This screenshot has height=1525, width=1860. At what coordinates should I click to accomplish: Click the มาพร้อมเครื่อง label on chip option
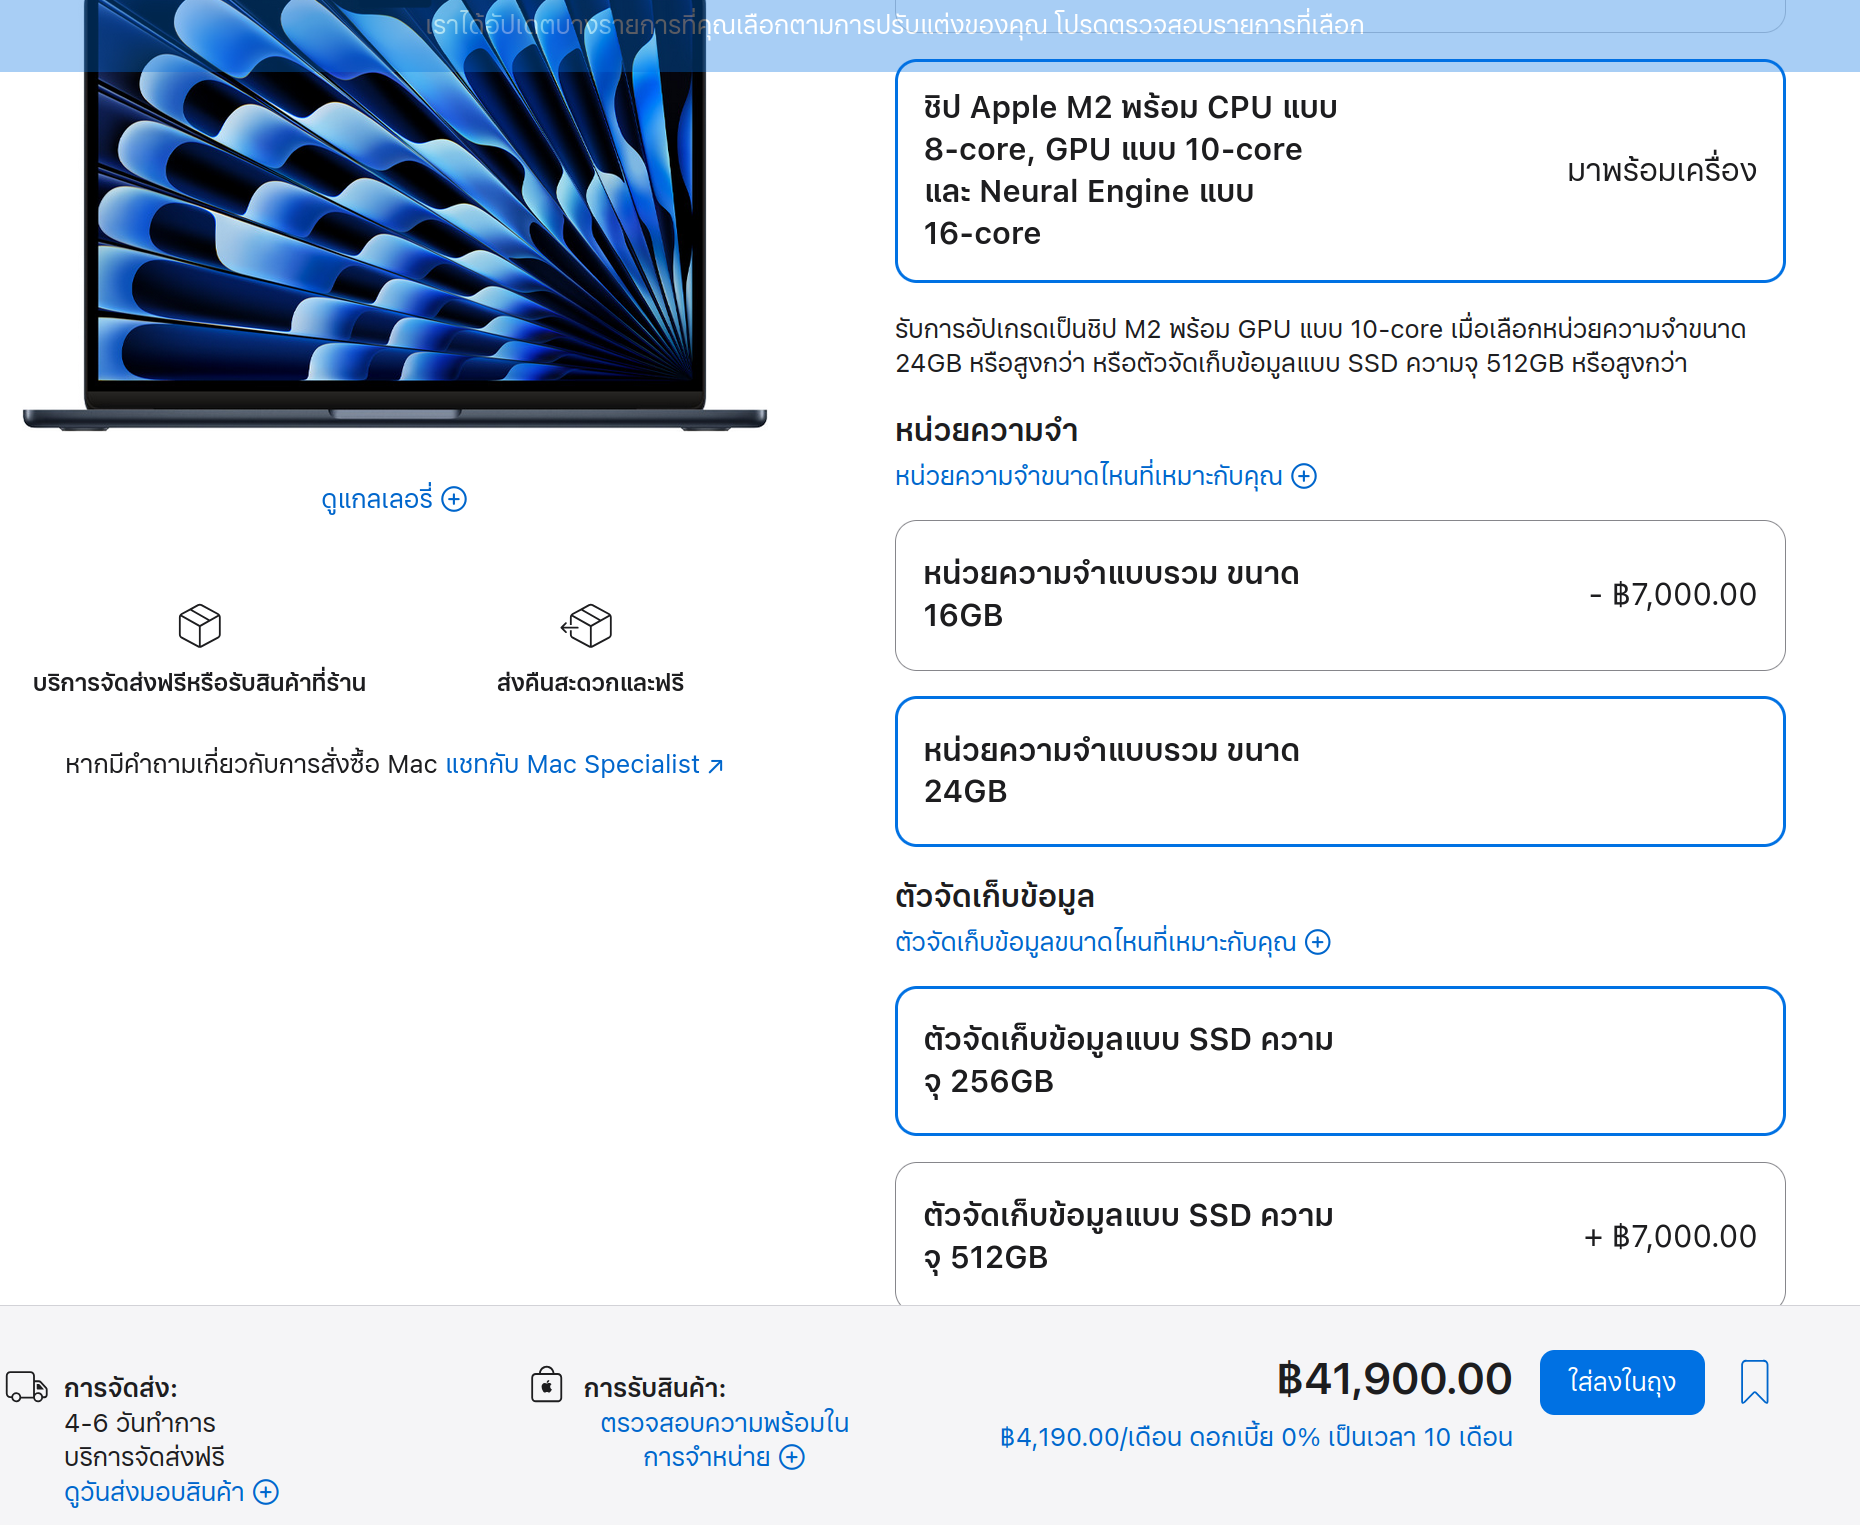tap(1662, 171)
